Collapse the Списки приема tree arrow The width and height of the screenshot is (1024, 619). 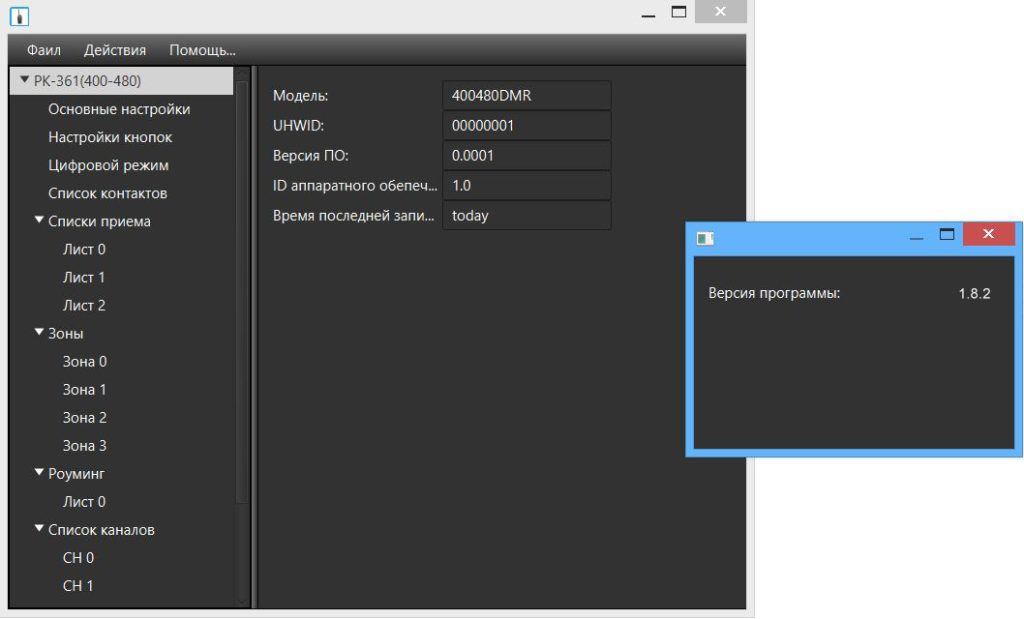click(39, 220)
